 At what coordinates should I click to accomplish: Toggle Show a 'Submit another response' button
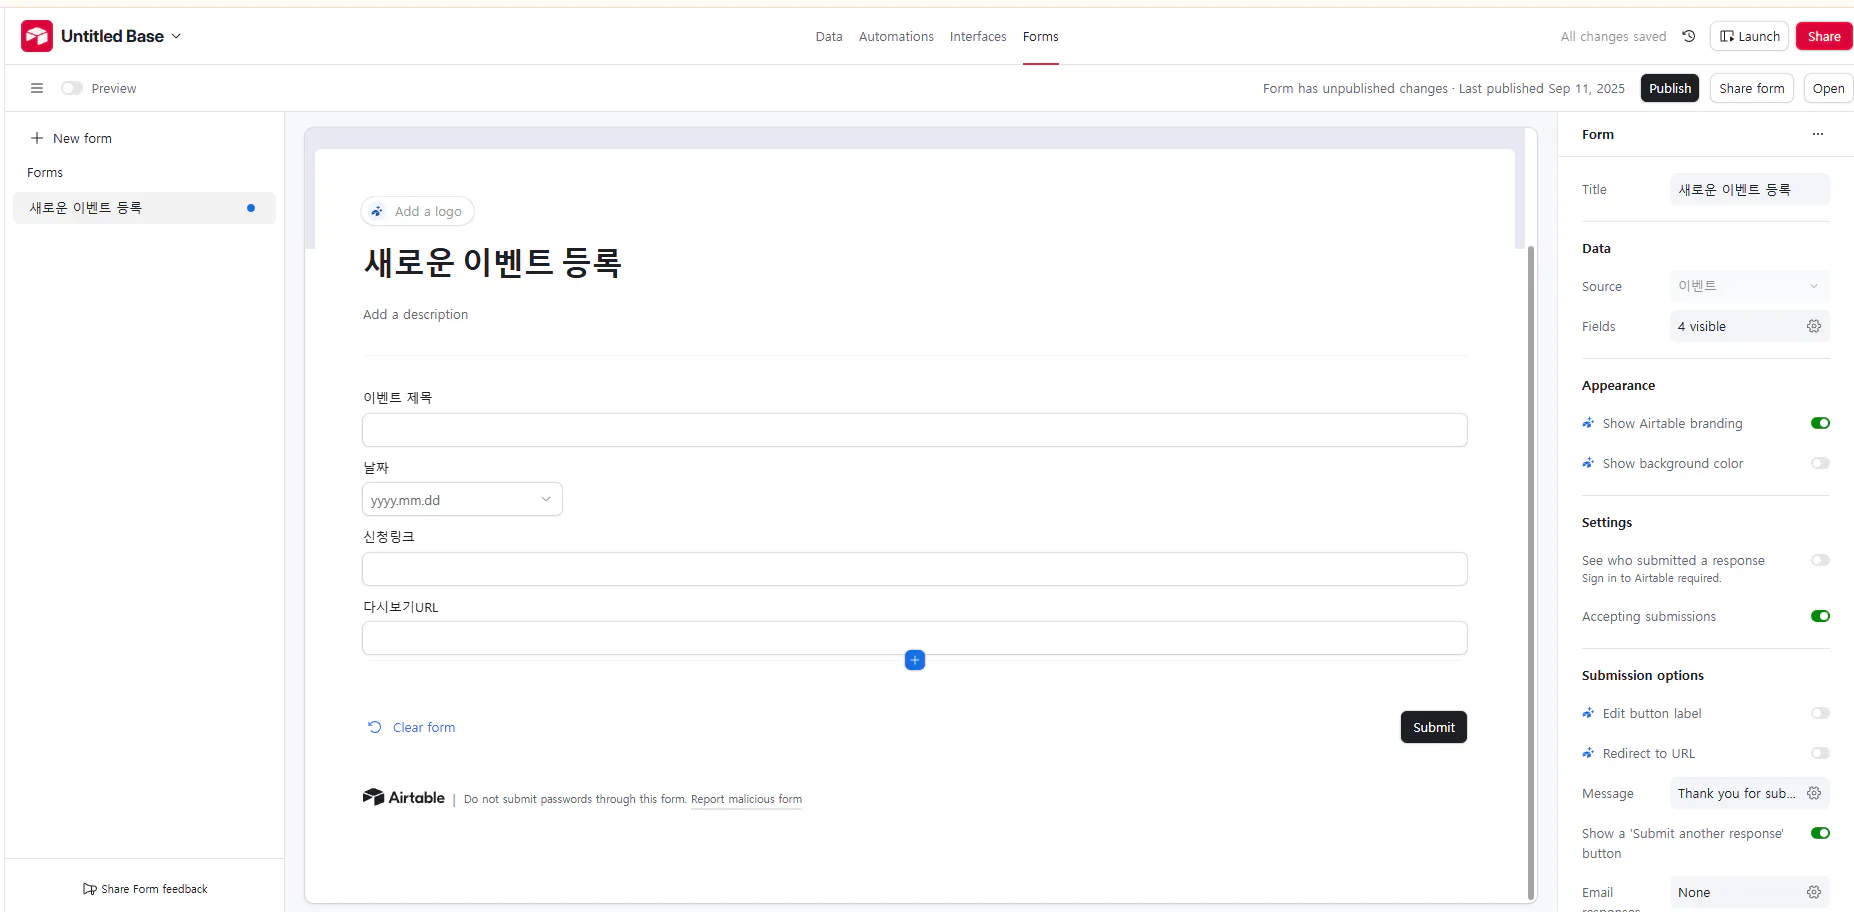pyautogui.click(x=1820, y=833)
